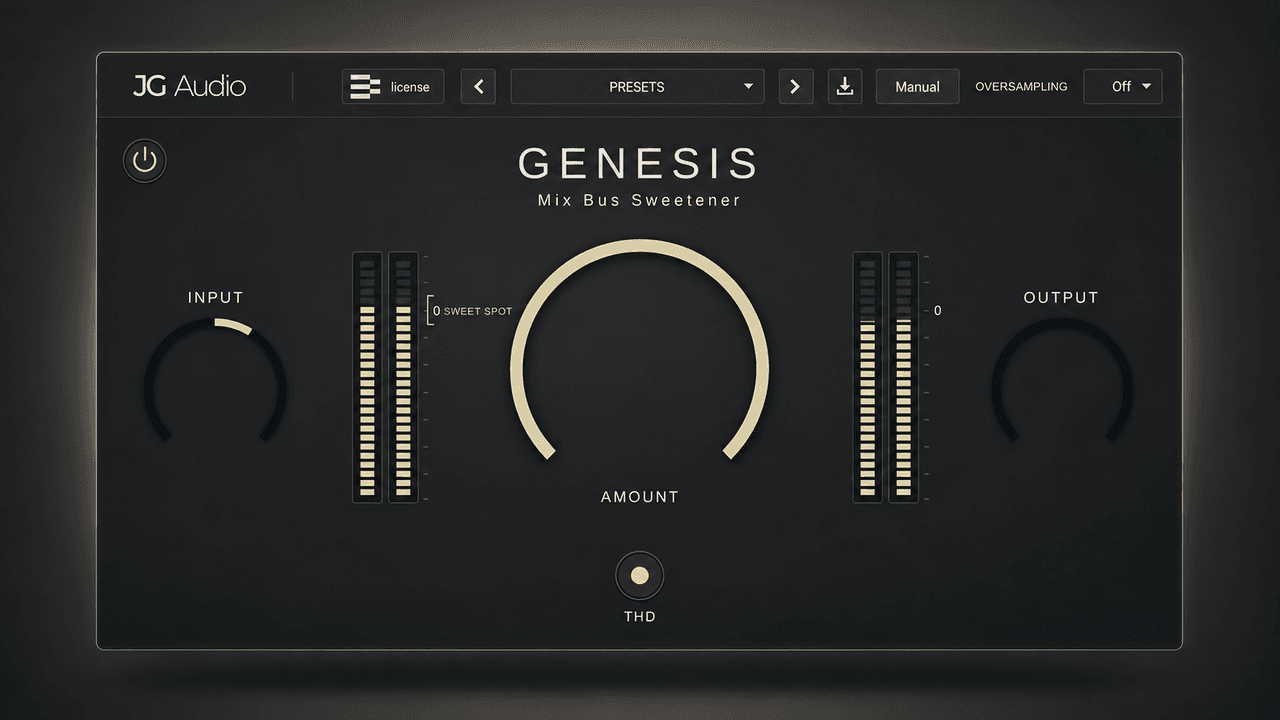Open the Oversampling Off dropdown

(1123, 87)
